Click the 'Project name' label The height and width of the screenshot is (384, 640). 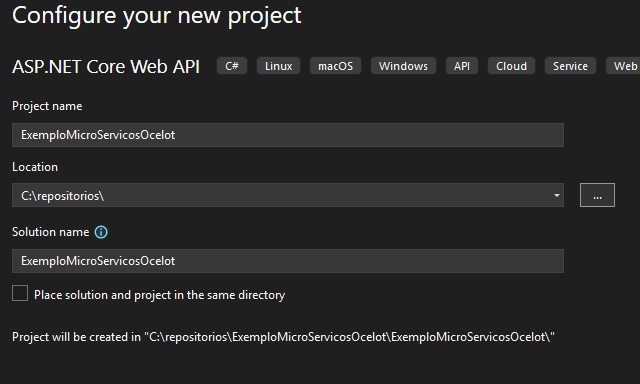pyautogui.click(x=47, y=106)
